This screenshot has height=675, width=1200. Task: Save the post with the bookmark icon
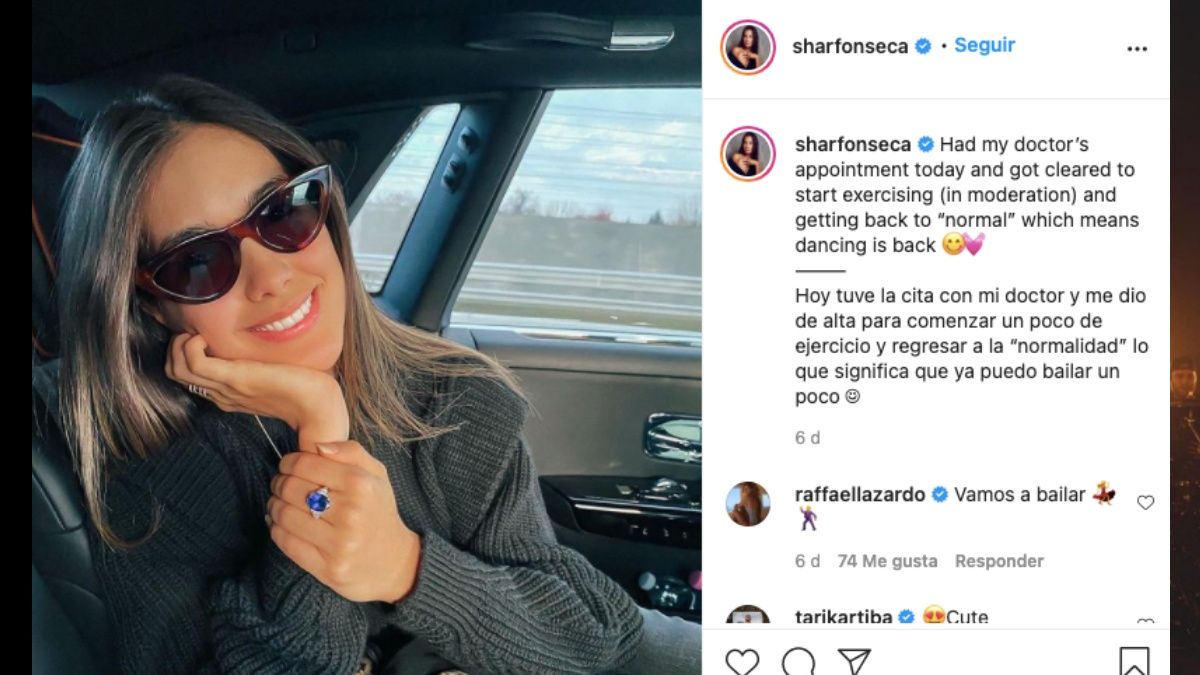coord(1133,661)
